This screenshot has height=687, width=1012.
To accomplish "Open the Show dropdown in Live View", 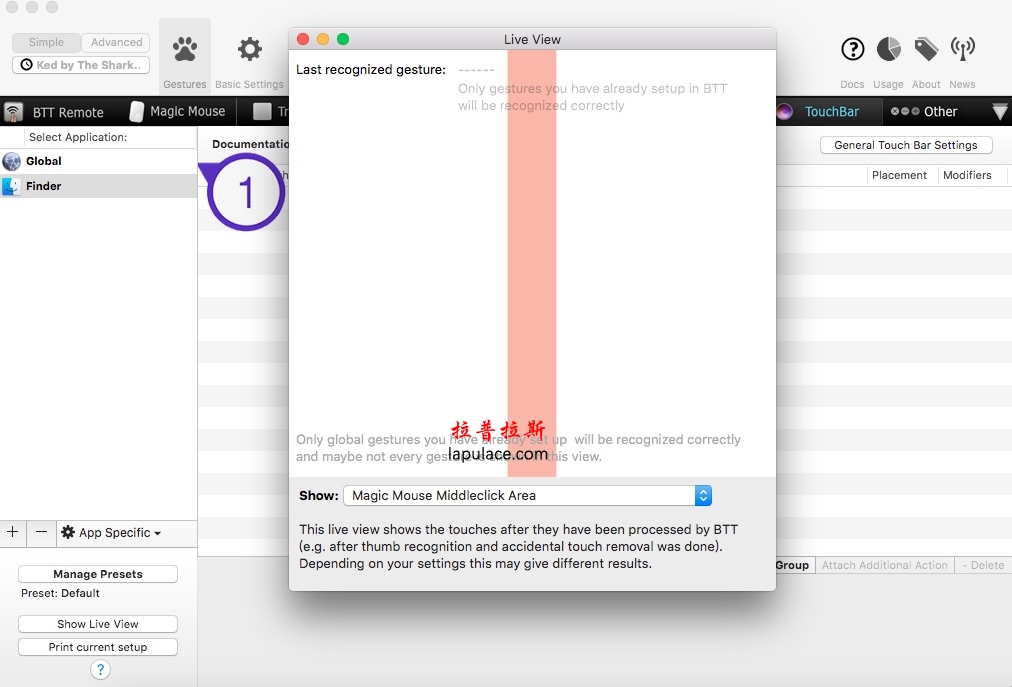I will tap(527, 495).
